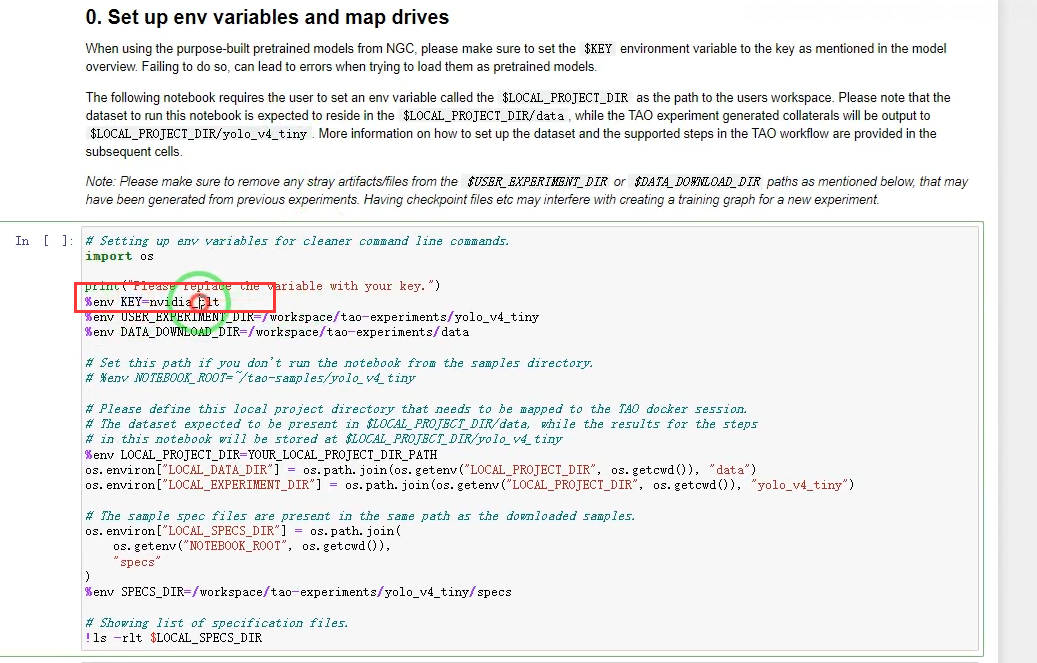Click the inline code "$LOCAL_PROJECT_DIR/data" in the paragraph

pyautogui.click(x=483, y=116)
